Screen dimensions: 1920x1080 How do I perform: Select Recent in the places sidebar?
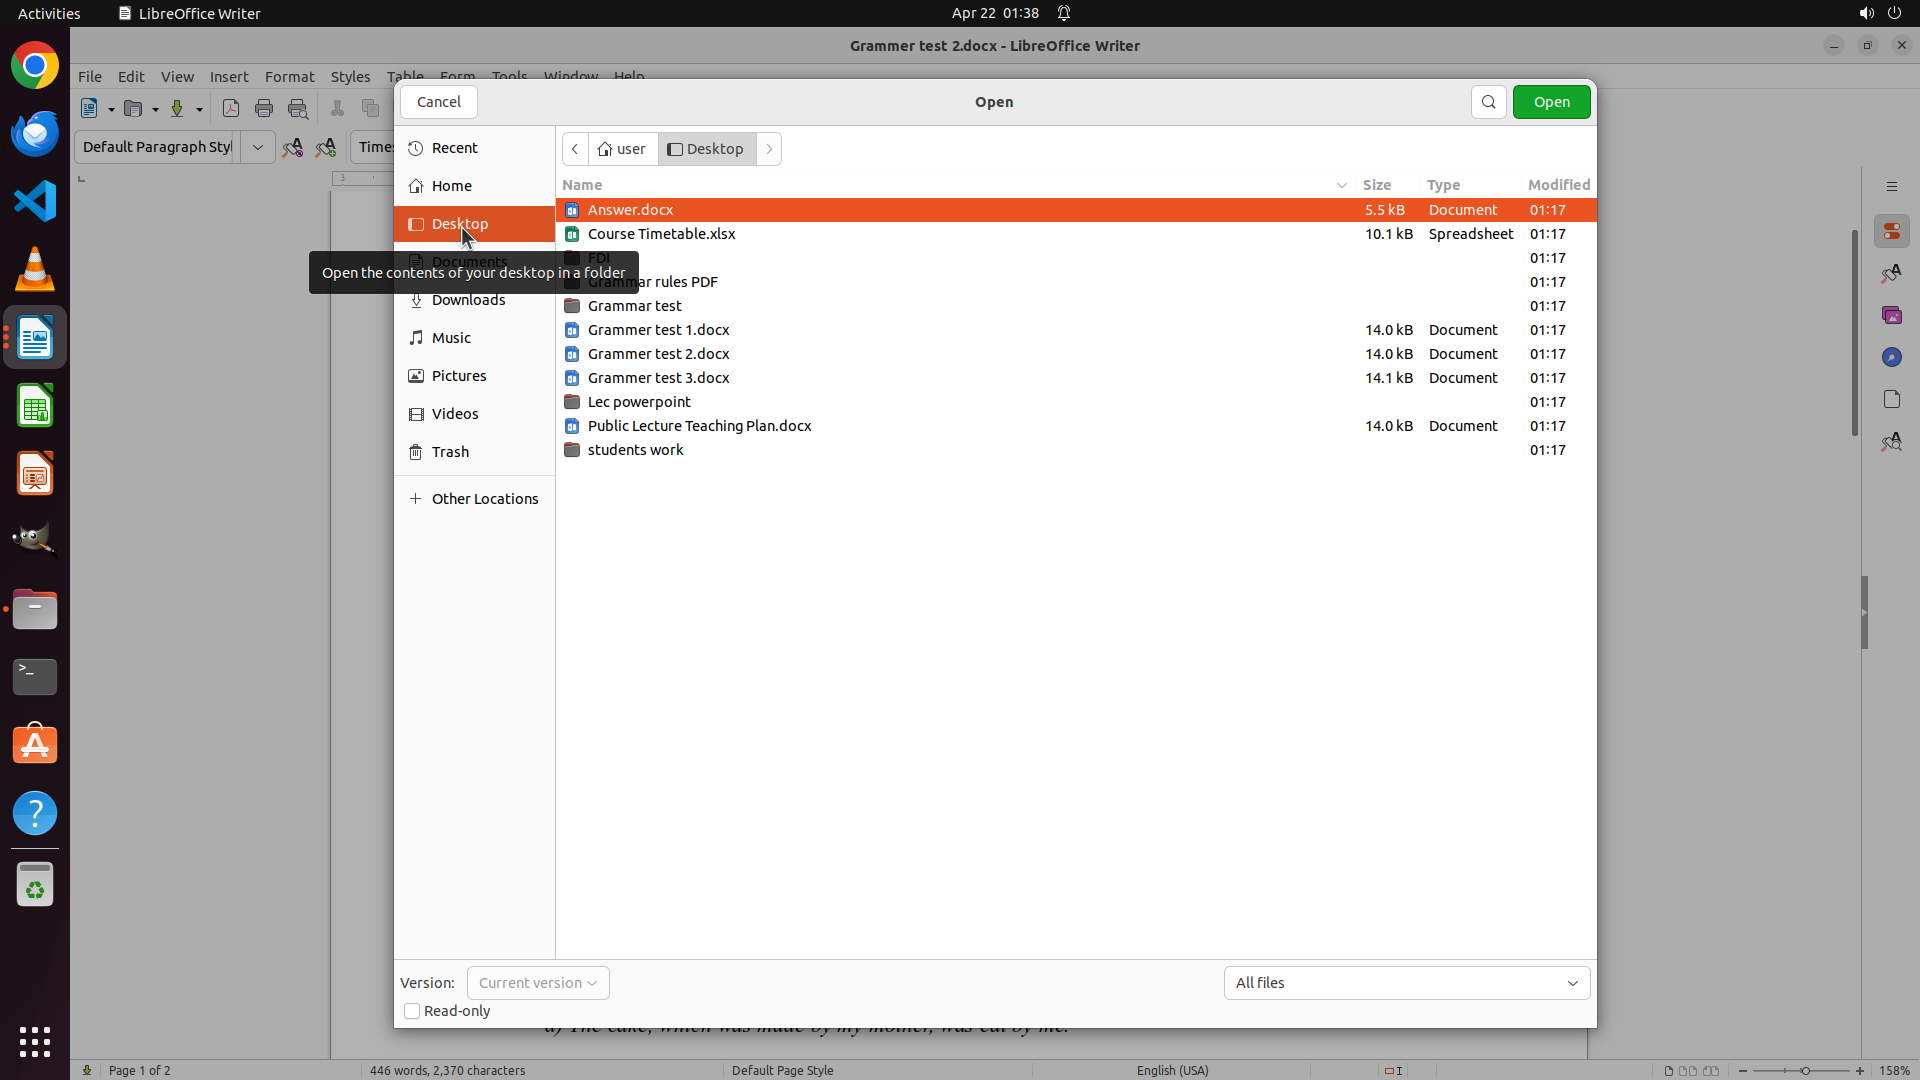pyautogui.click(x=454, y=148)
